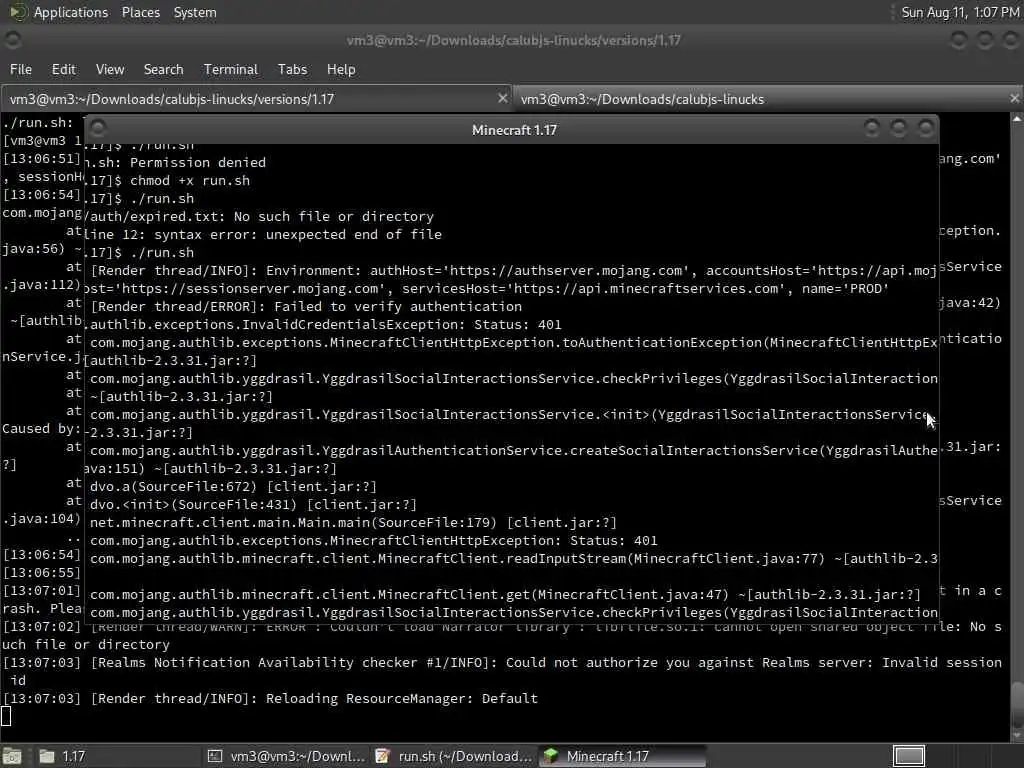
Task: Open the terminal View menu
Action: click(110, 69)
